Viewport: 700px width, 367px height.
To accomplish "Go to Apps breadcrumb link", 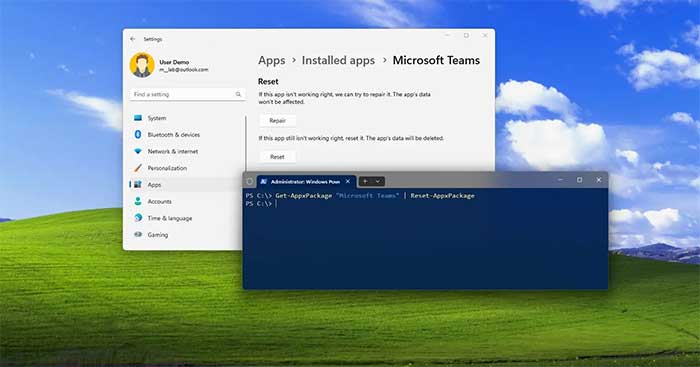I will (271, 60).
